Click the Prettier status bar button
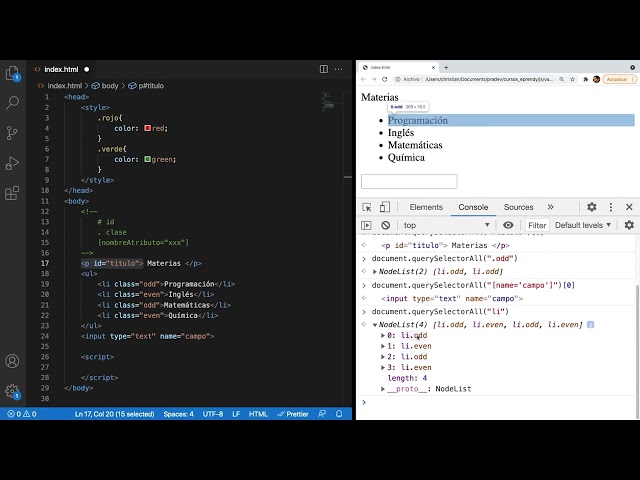This screenshot has height=480, width=640. pyautogui.click(x=293, y=414)
